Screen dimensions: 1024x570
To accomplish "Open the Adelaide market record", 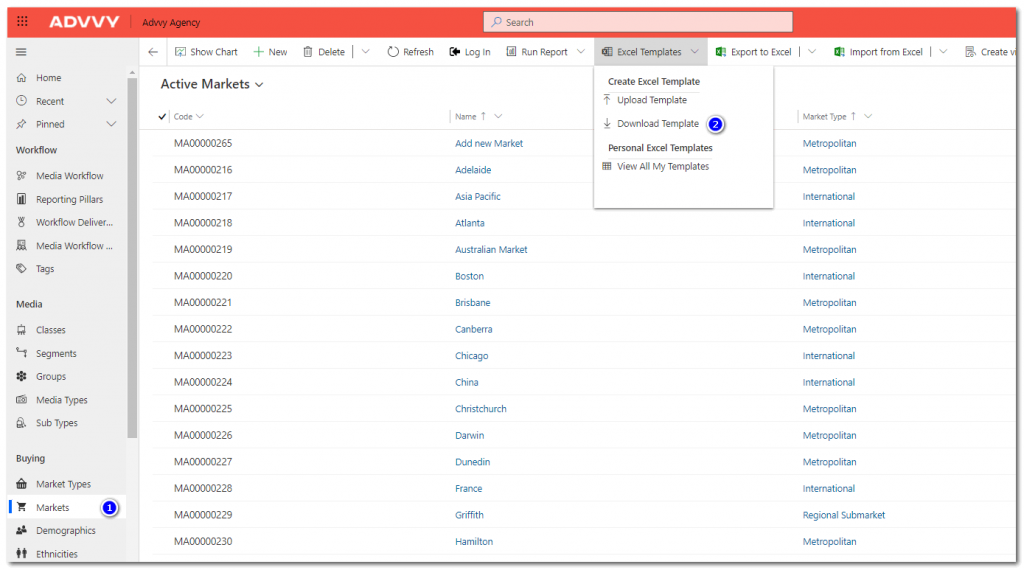I will (x=473, y=170).
